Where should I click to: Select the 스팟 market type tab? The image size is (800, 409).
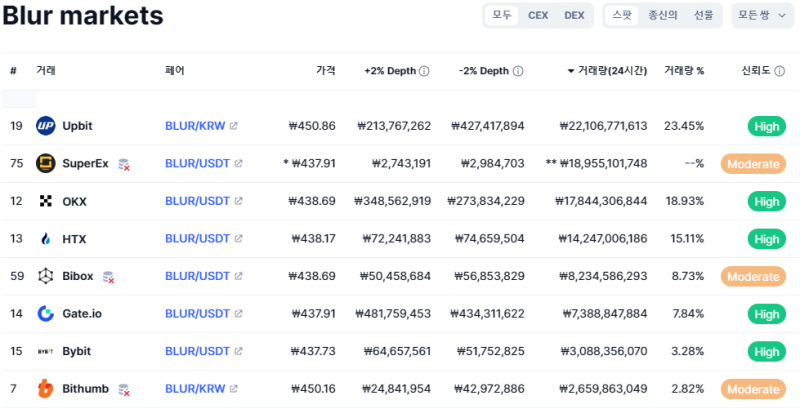tap(622, 15)
